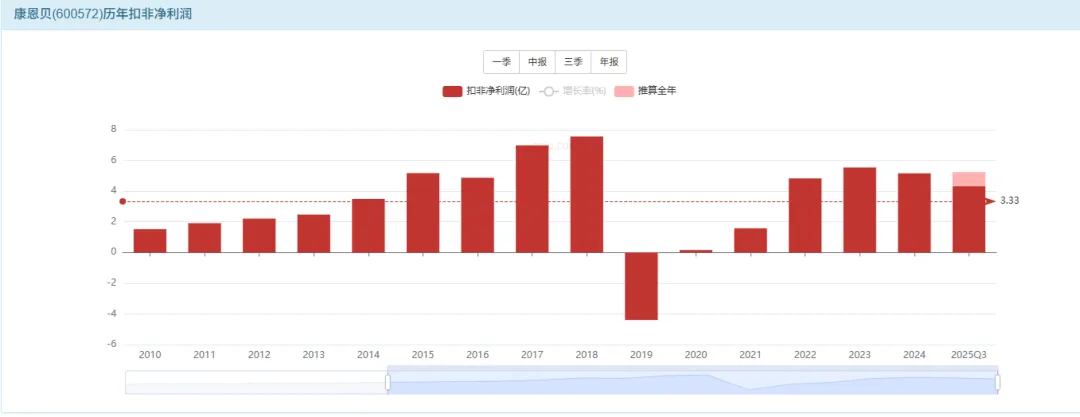Viewport: 1080px width, 417px height.
Task: Click the selected range of the zoom slider
Action: click(x=692, y=383)
